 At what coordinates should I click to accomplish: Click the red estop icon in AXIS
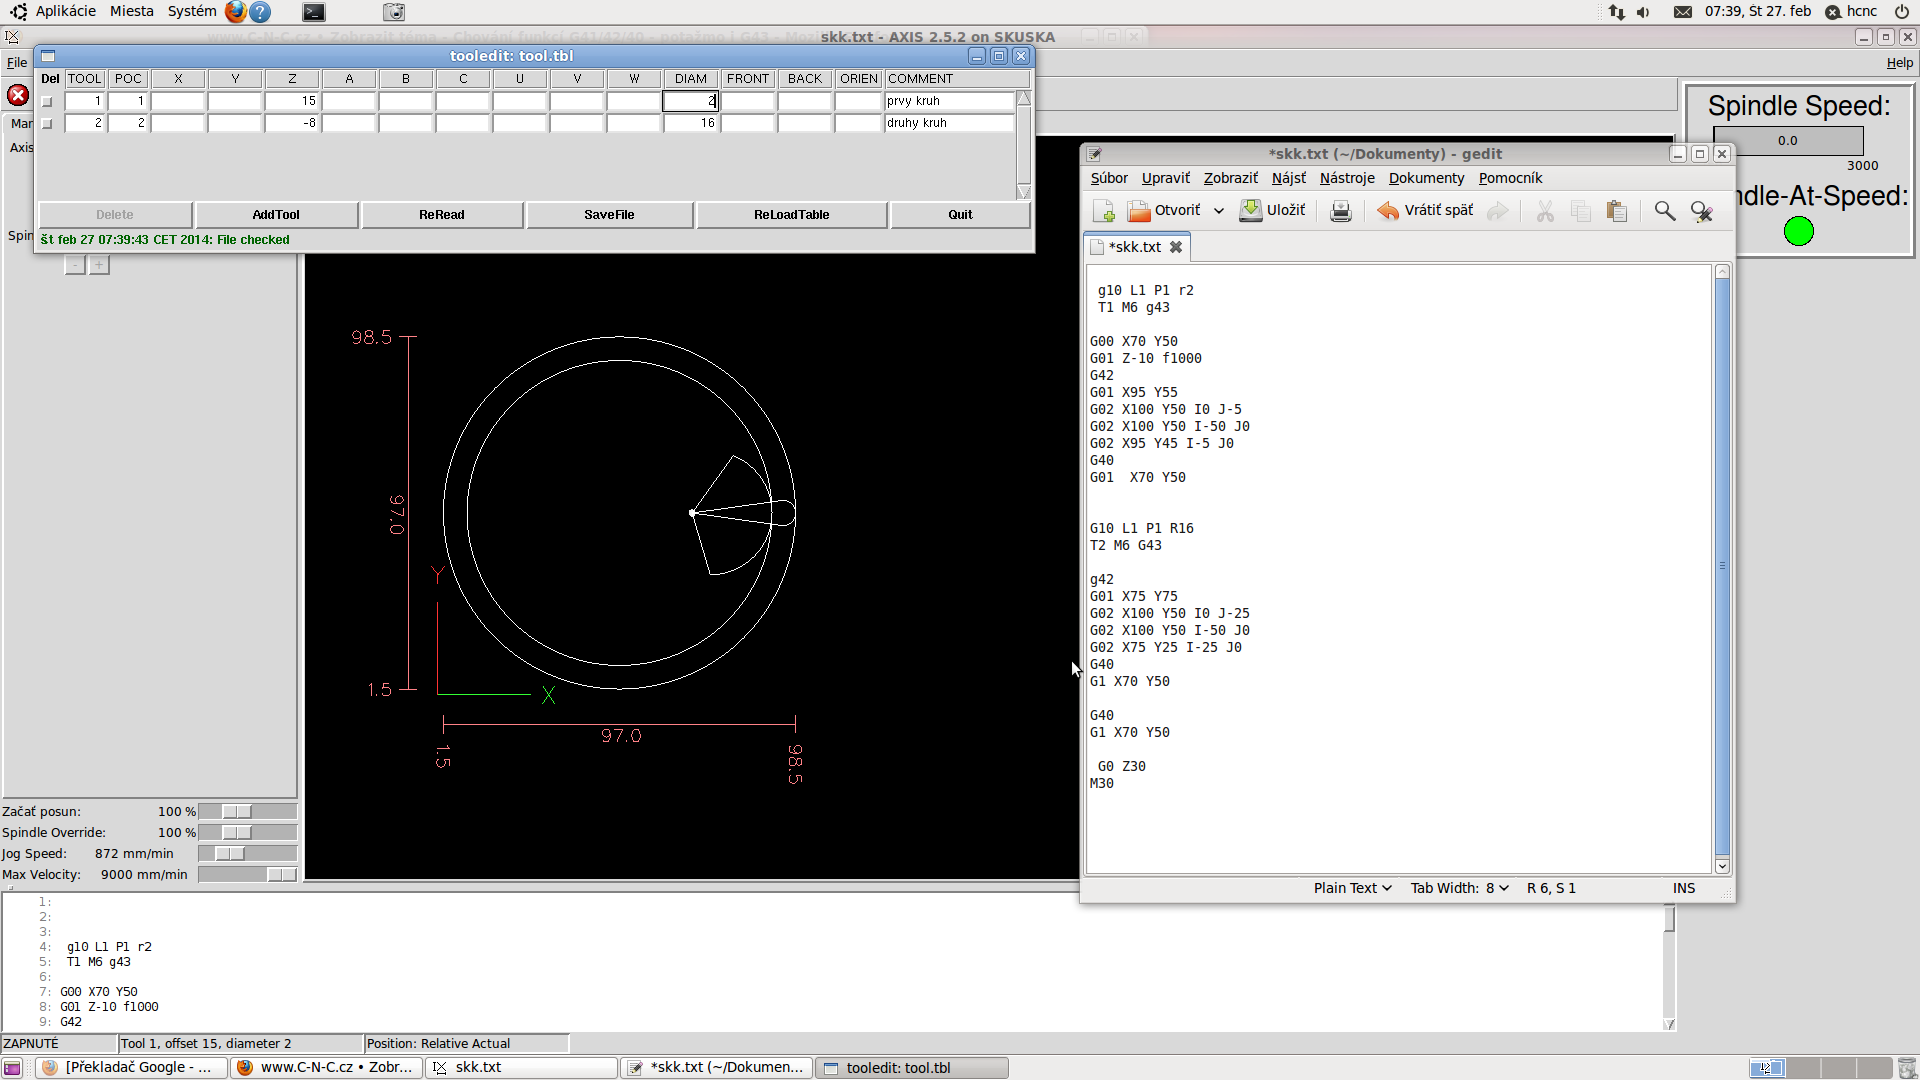click(18, 95)
